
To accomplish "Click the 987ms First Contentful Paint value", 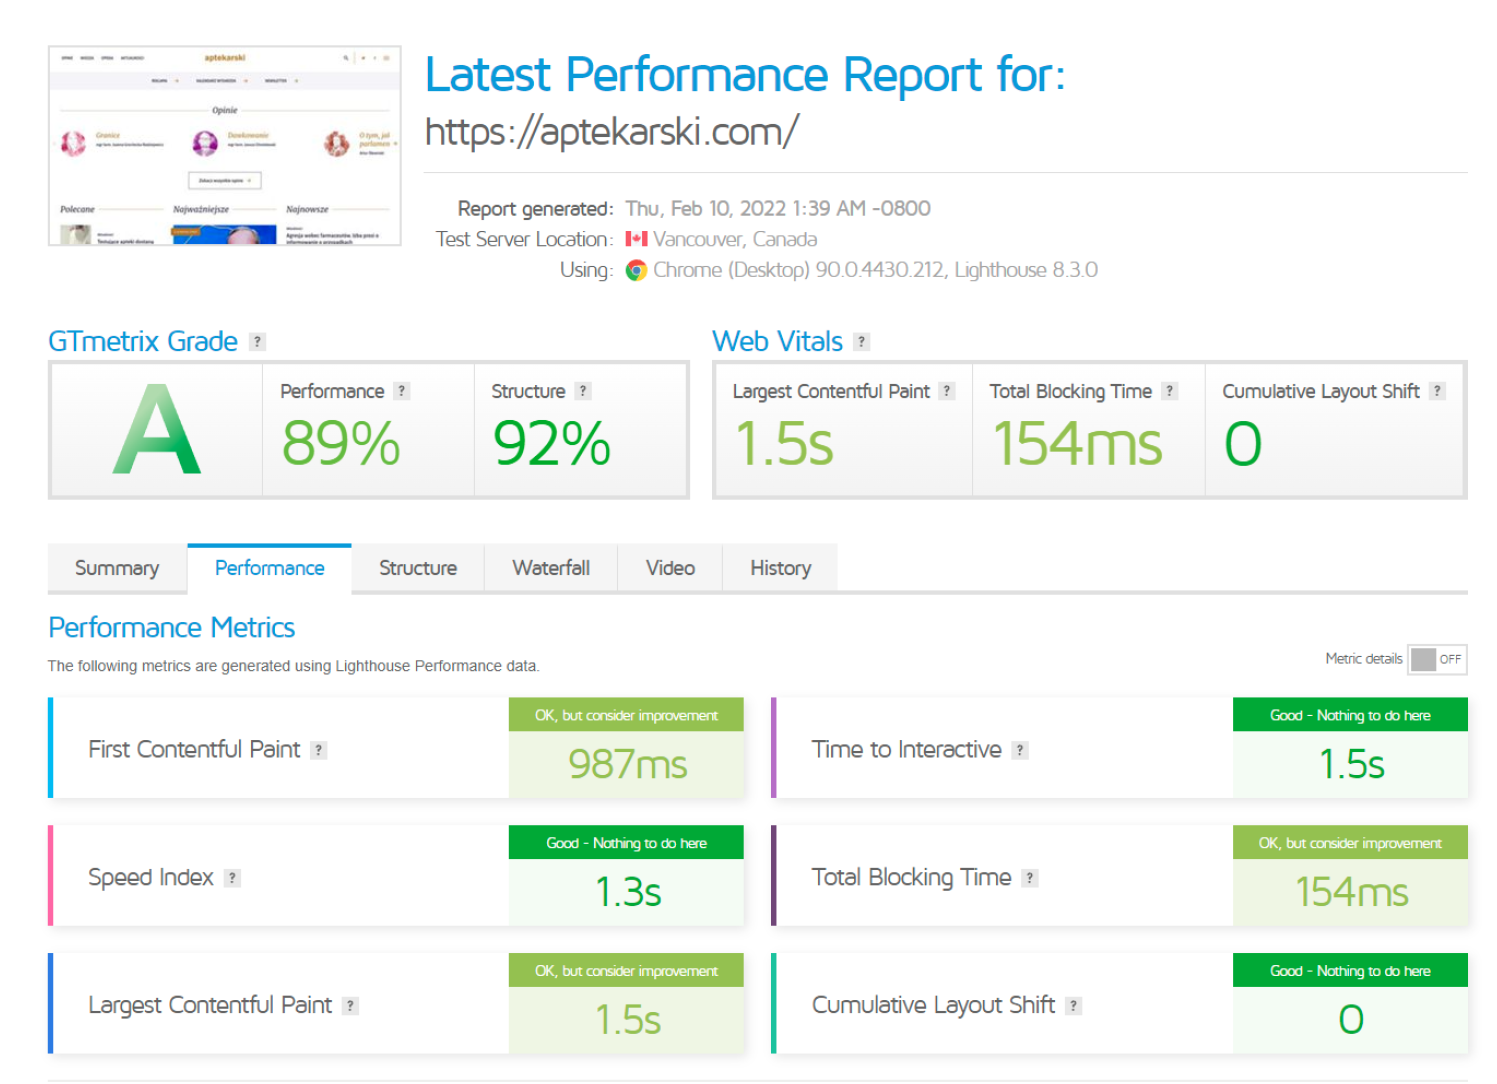I will [x=627, y=765].
